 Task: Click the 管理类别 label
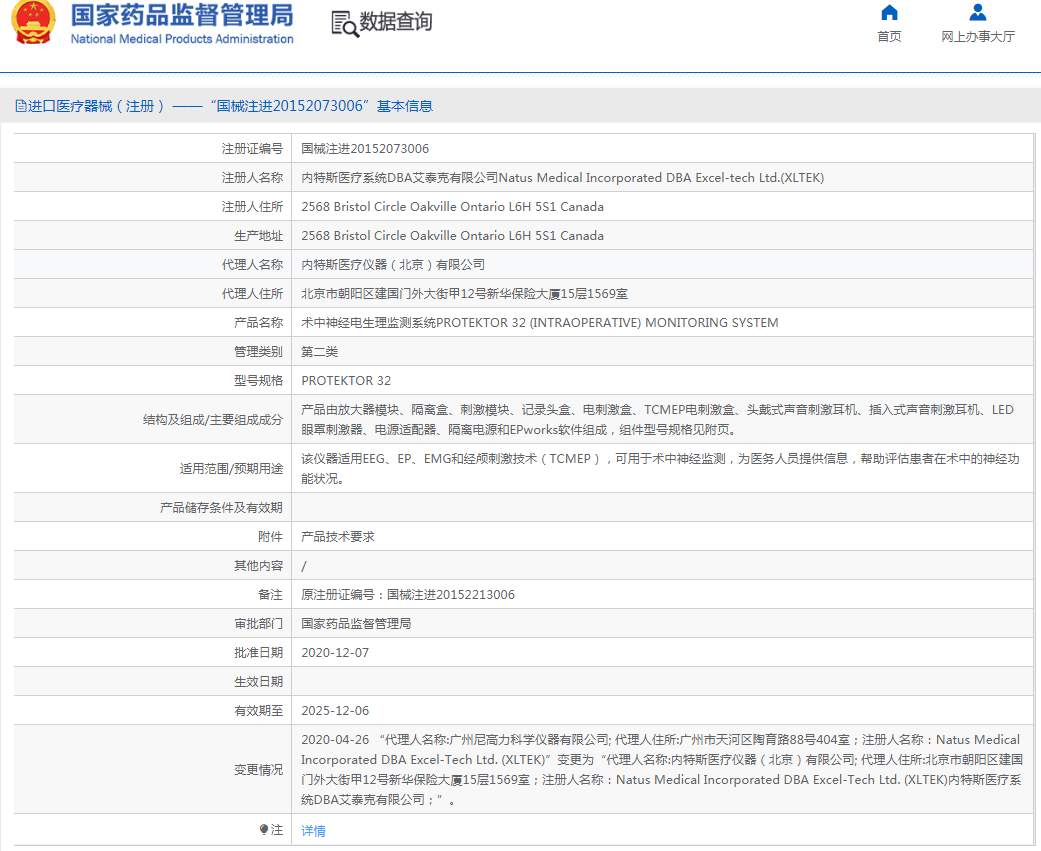(x=258, y=352)
